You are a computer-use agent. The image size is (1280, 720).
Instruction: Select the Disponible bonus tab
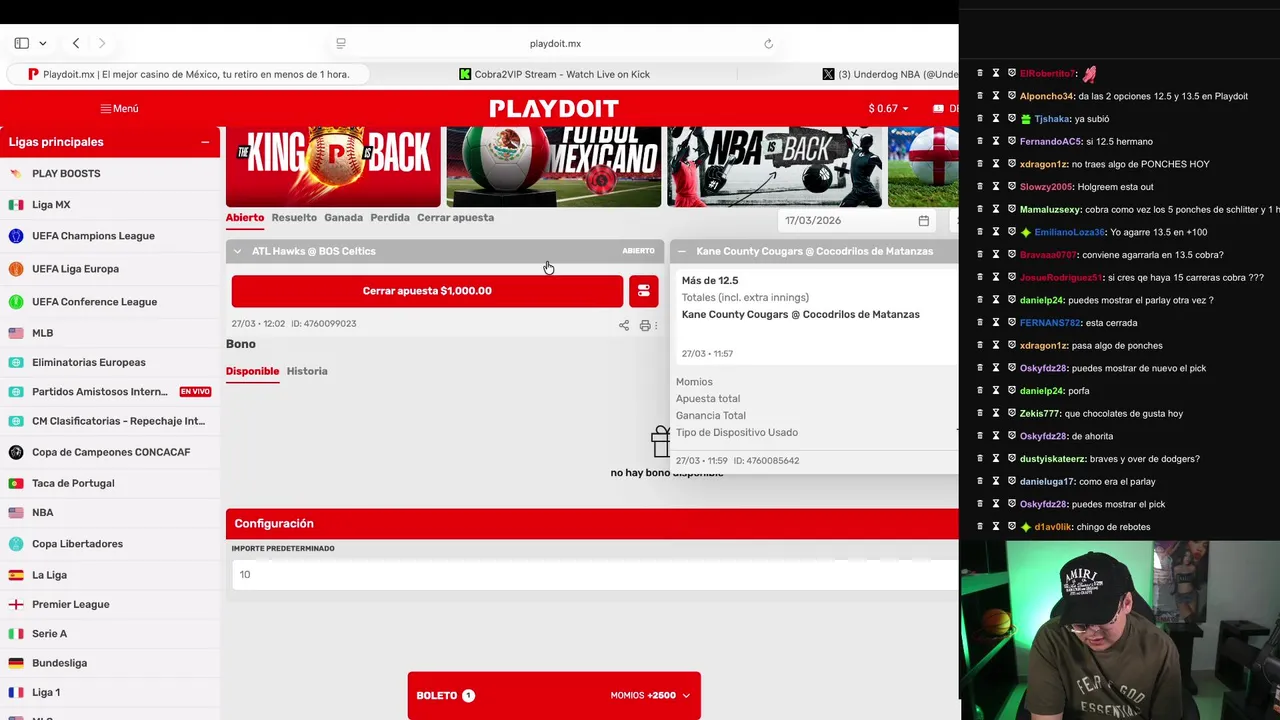(x=252, y=371)
